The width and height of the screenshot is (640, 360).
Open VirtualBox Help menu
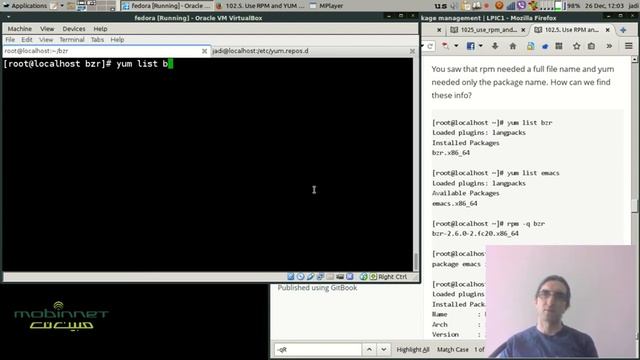pos(100,29)
